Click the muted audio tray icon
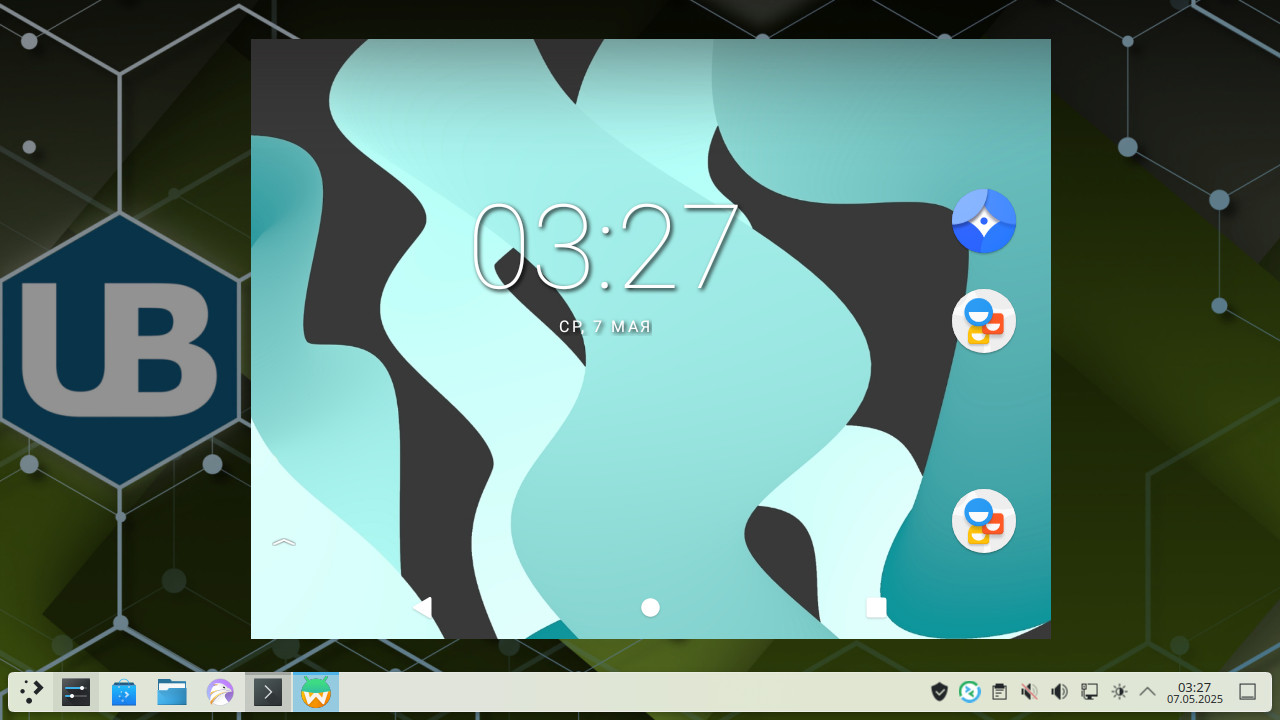 1029,691
